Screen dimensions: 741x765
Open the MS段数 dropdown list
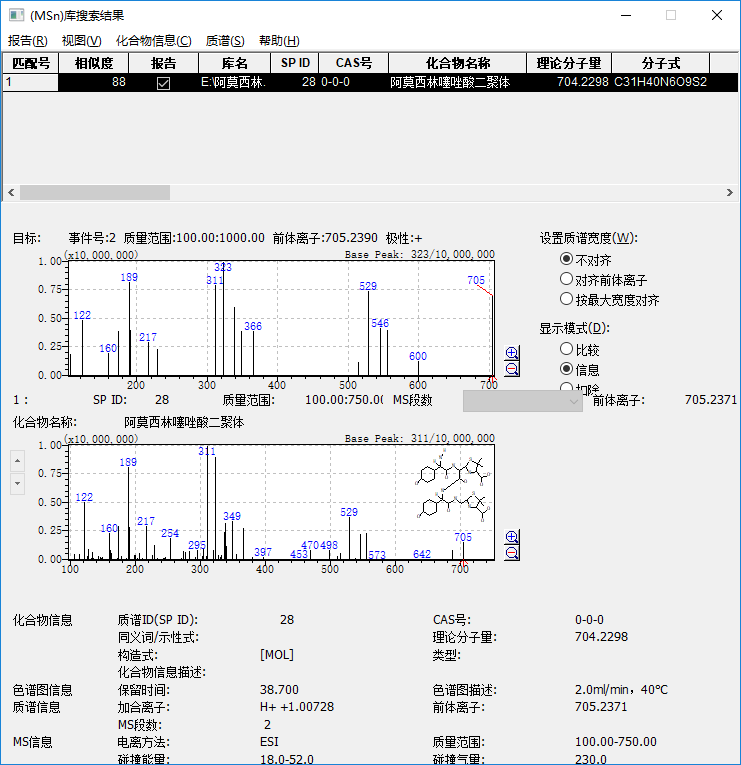573,400
